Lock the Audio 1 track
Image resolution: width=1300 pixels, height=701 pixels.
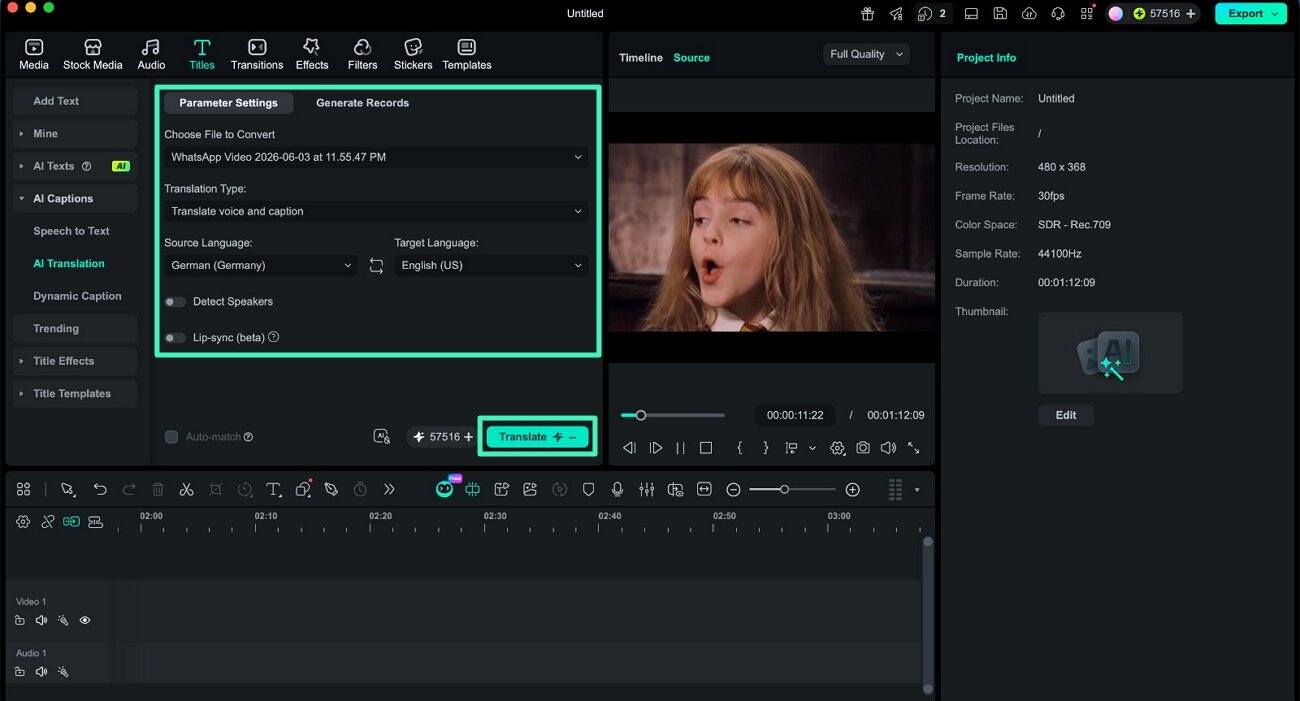tap(20, 672)
